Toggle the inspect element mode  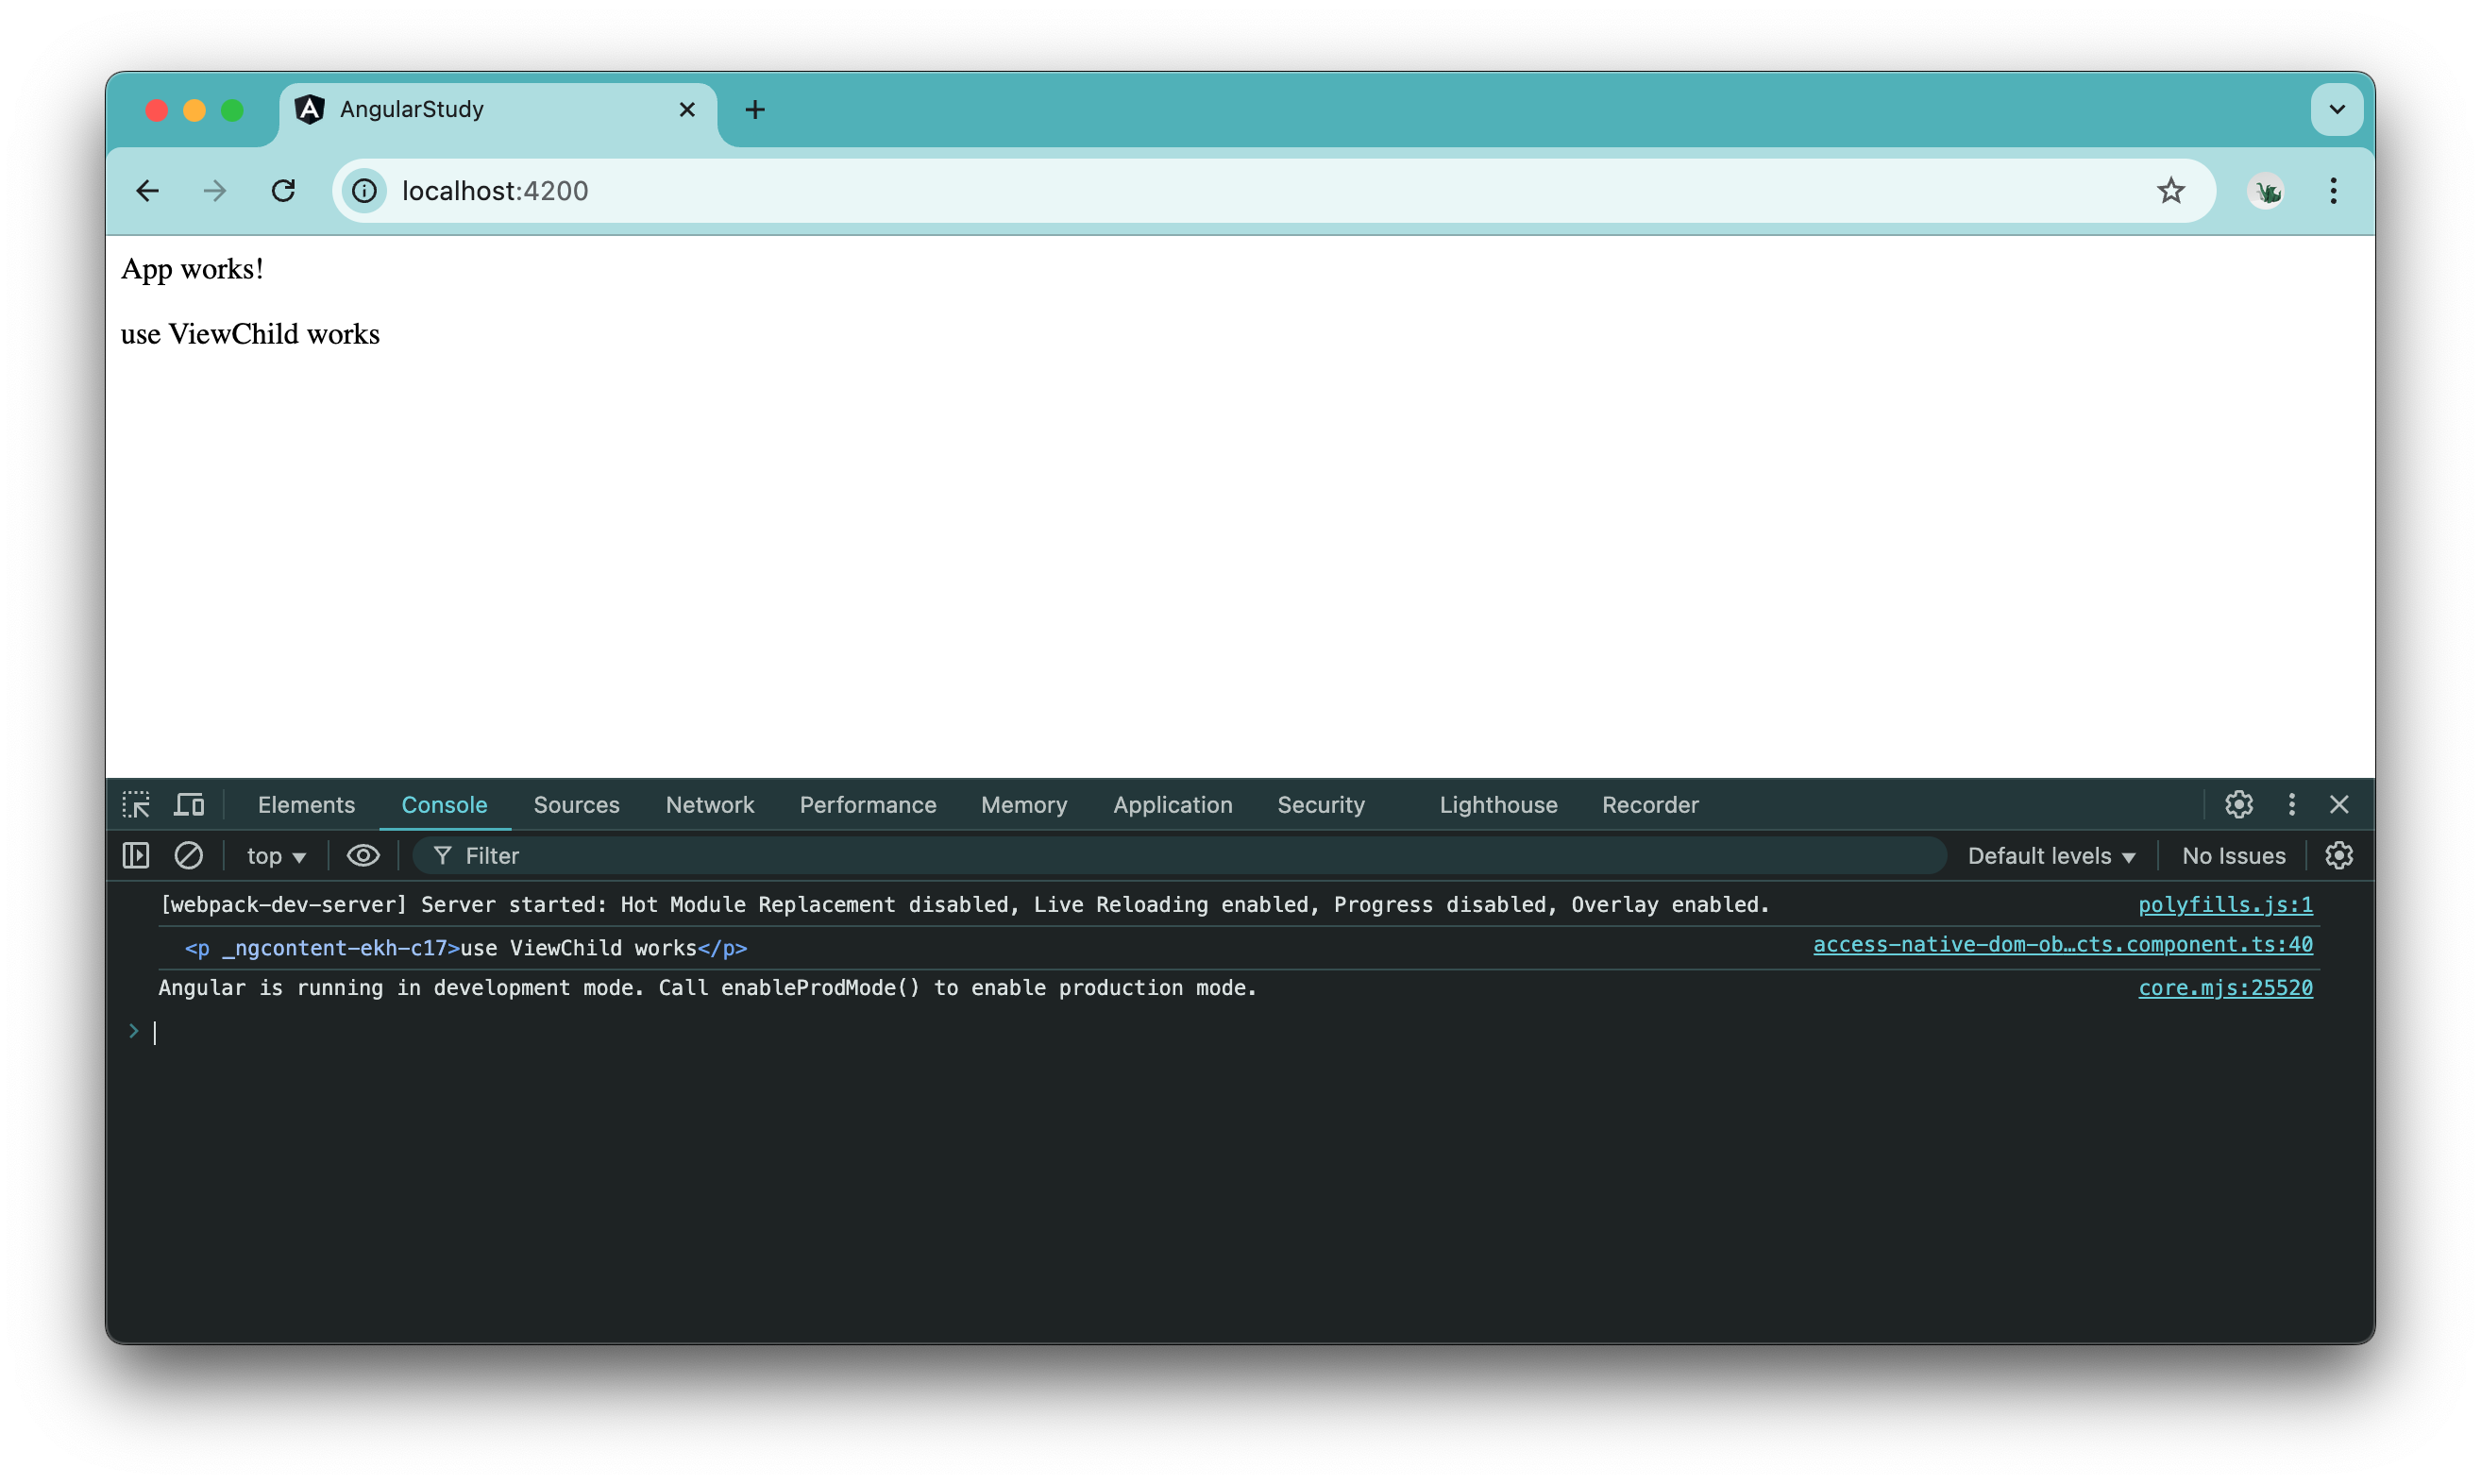point(135,804)
